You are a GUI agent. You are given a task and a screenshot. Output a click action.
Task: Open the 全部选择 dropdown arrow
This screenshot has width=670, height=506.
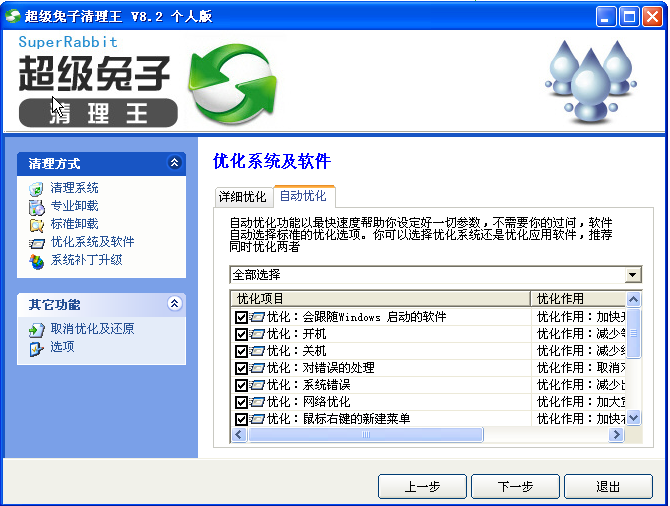633,274
